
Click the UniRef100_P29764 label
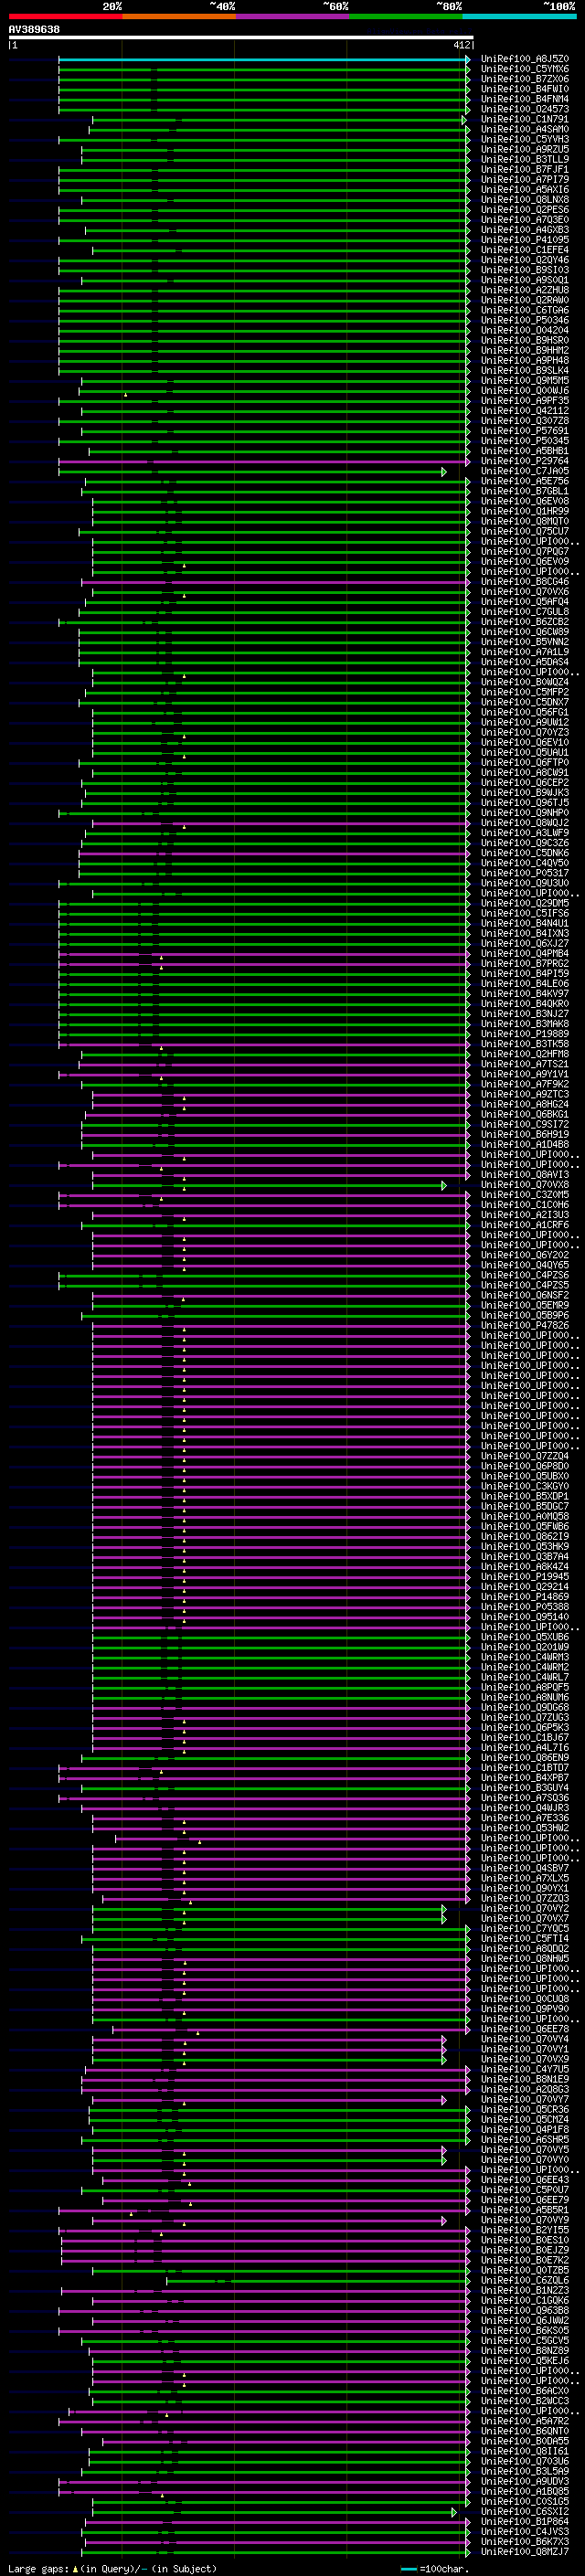[525, 461]
